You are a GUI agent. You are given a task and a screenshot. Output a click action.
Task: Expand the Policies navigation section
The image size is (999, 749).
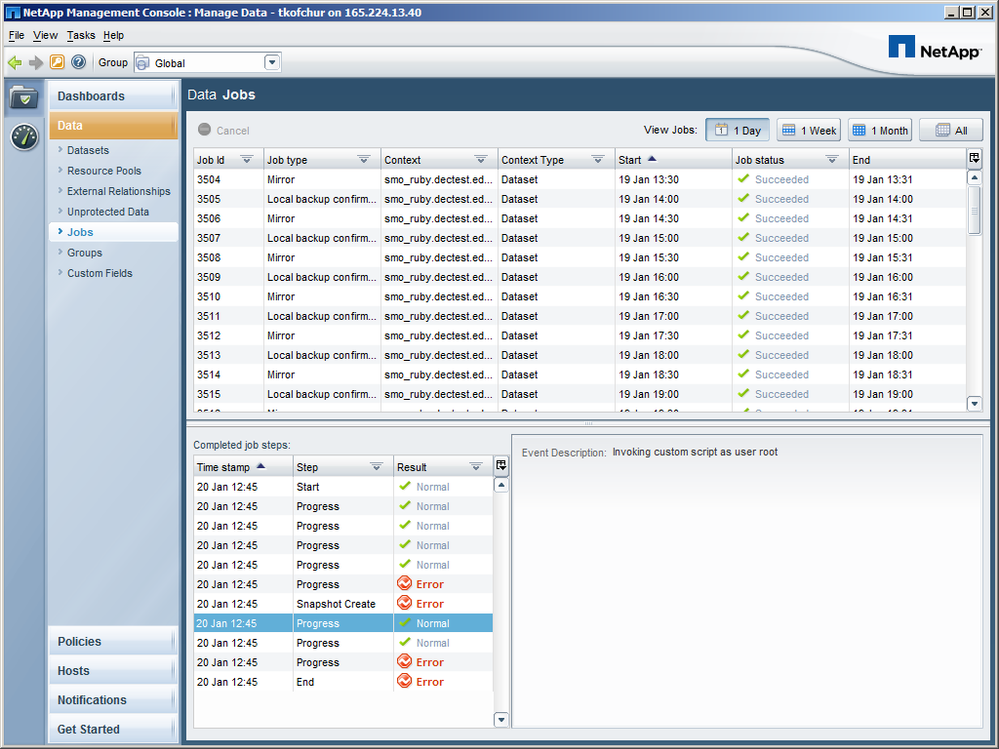pos(112,642)
